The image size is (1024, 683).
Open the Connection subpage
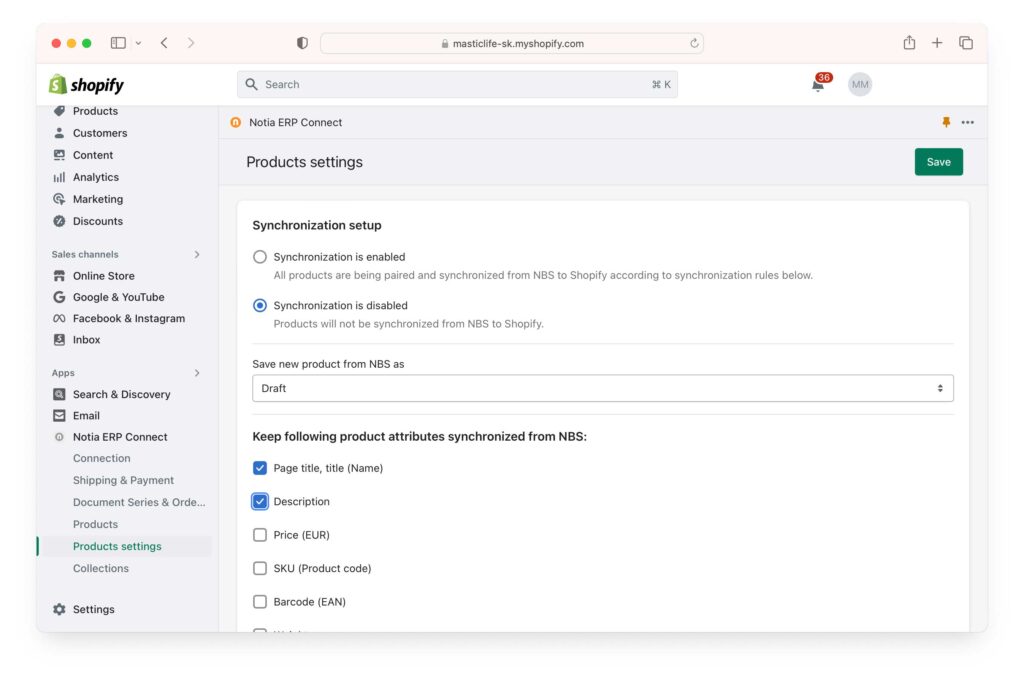tap(102, 458)
